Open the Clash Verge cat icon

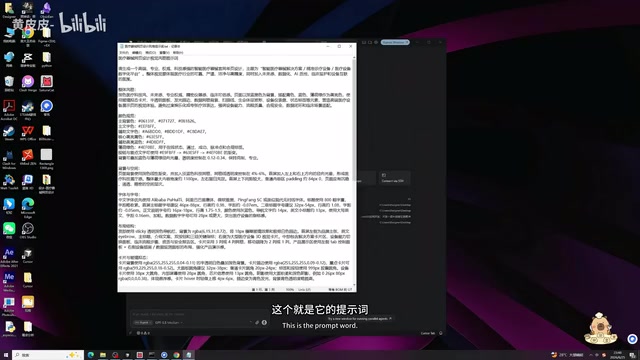tap(28, 84)
